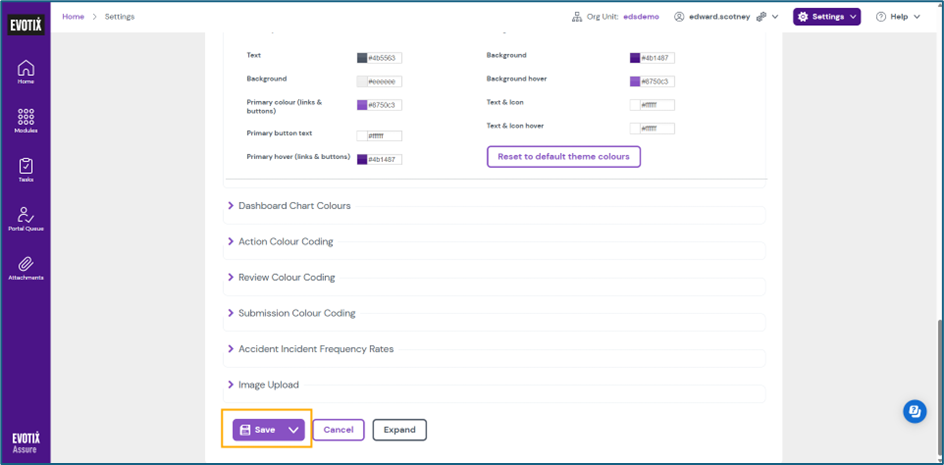The image size is (944, 465).
Task: Expand Dashboard Chart Colours section
Action: (x=294, y=206)
